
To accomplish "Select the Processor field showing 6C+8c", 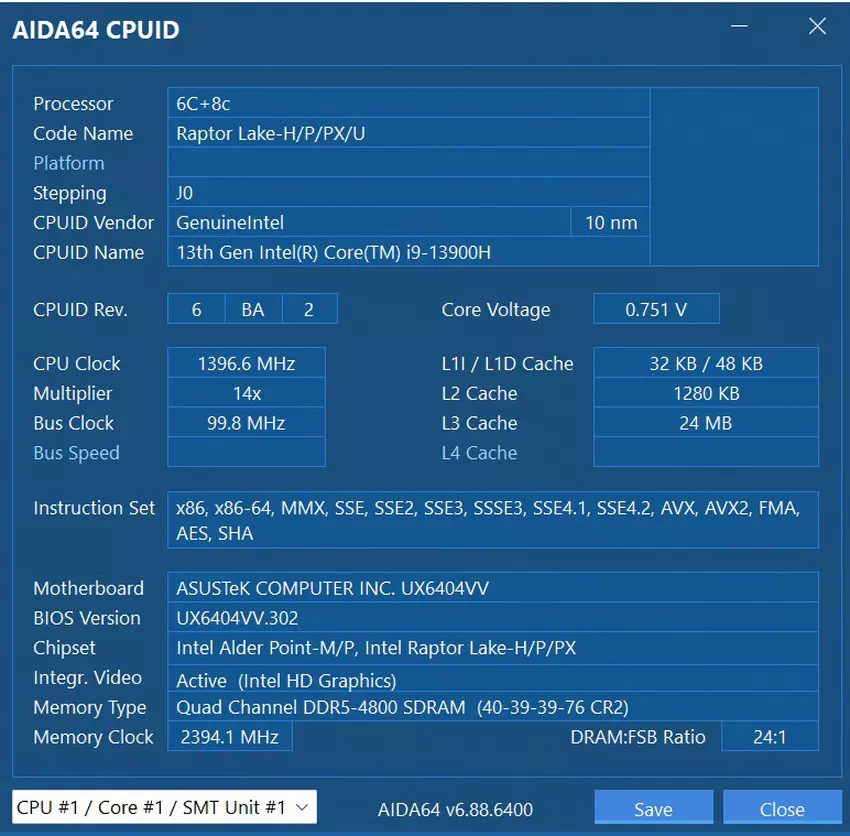I will click(408, 103).
